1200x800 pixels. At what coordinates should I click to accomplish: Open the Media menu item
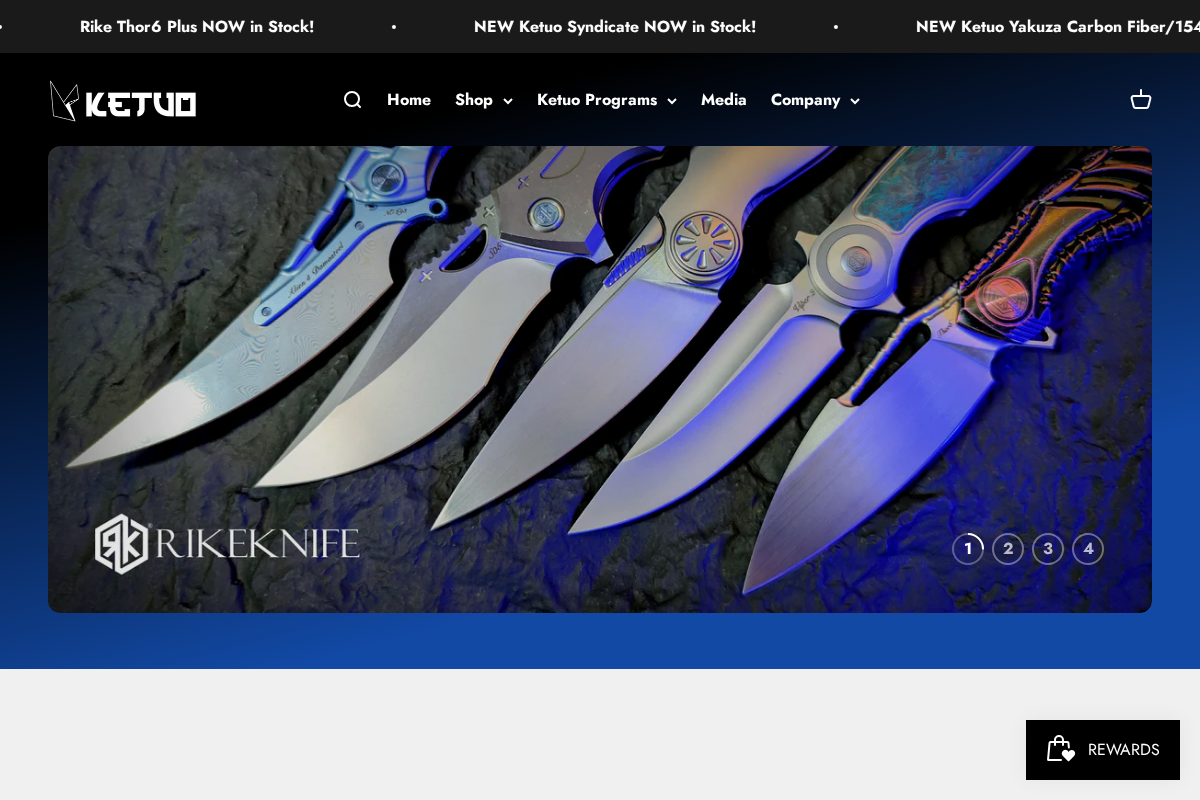point(723,100)
